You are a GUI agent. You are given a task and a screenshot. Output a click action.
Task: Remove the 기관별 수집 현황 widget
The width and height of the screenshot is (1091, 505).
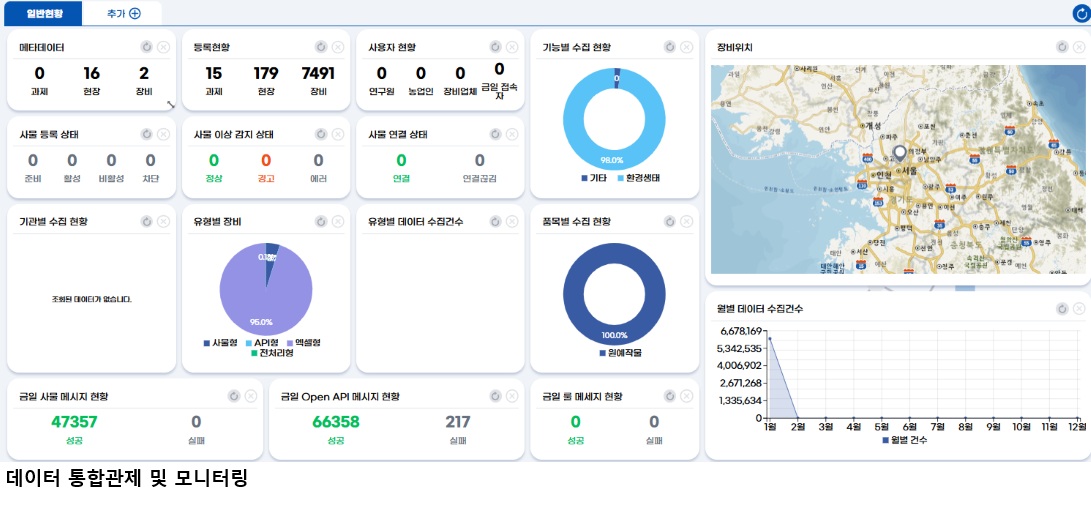pos(164,221)
